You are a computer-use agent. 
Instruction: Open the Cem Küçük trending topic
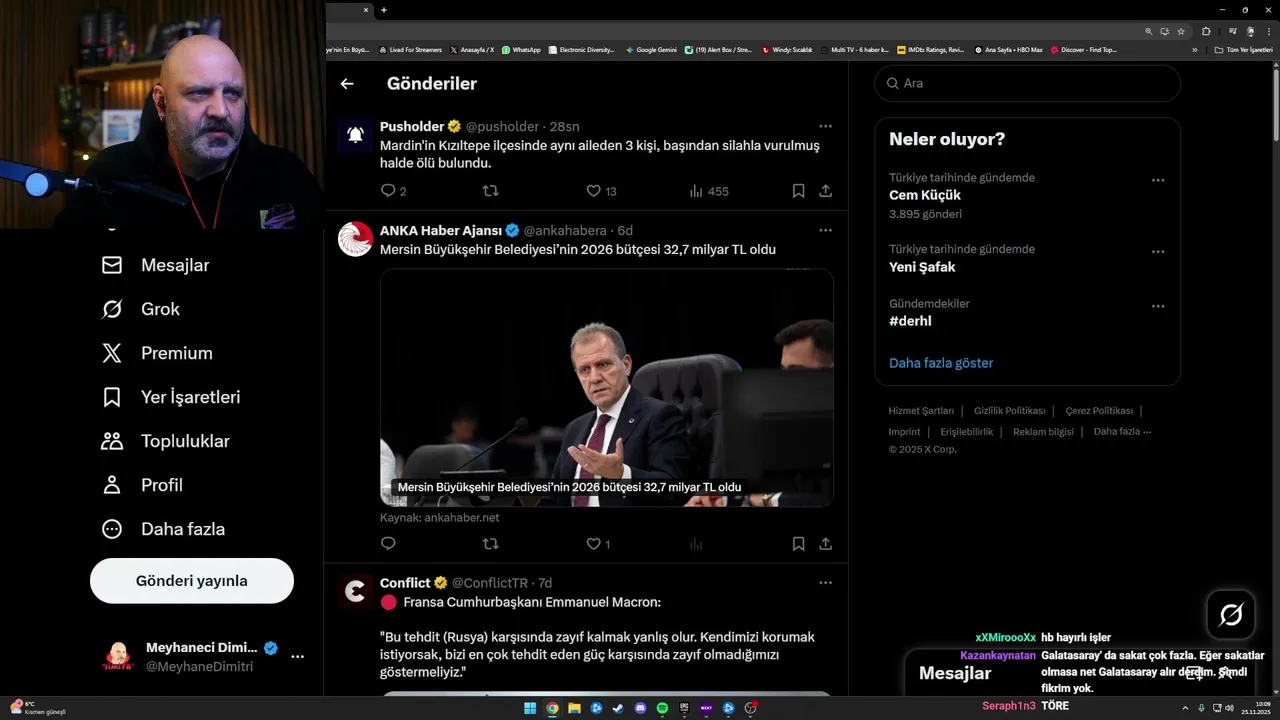(925, 195)
